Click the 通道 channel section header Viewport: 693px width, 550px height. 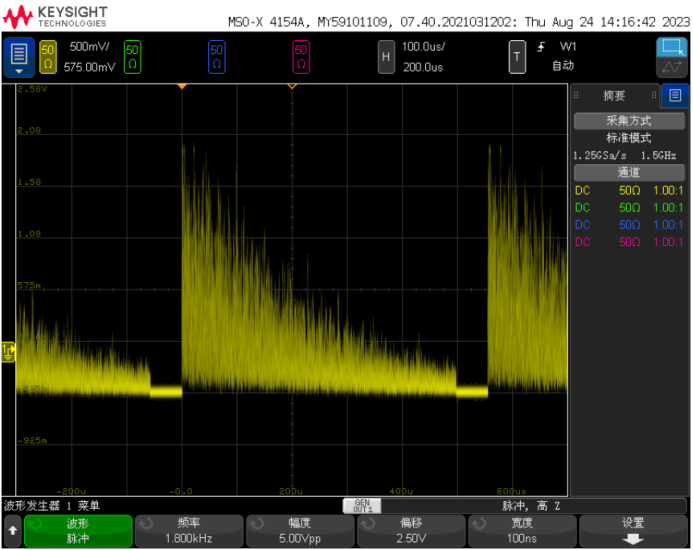pos(628,172)
